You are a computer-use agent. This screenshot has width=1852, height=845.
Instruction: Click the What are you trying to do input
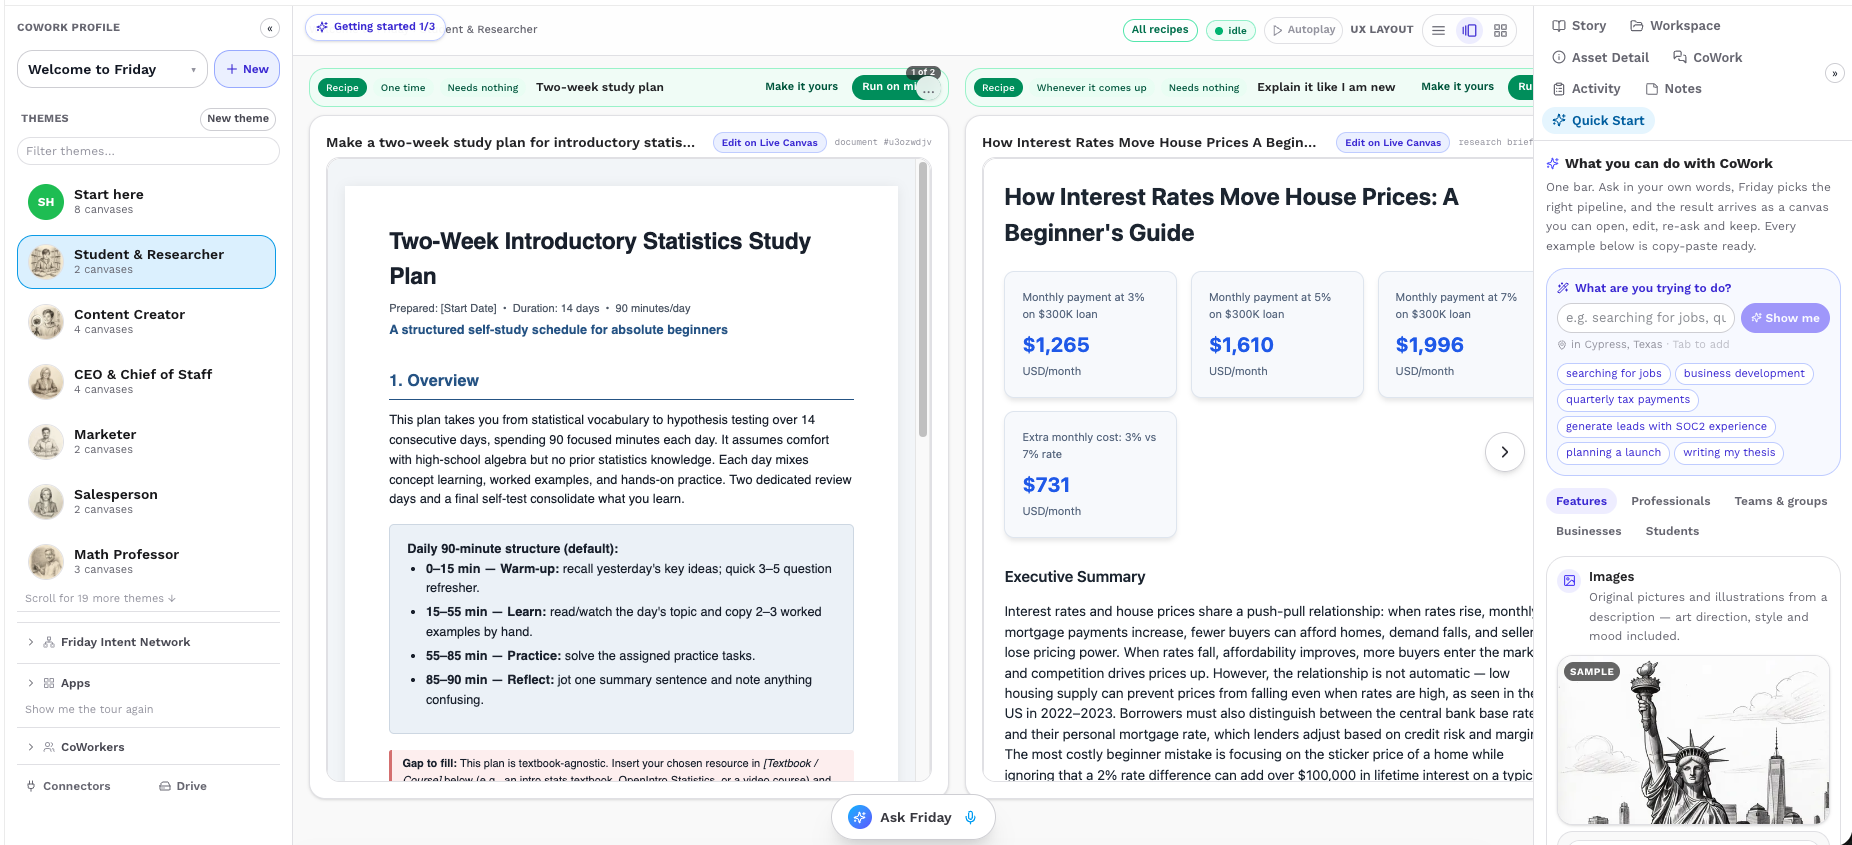click(1646, 318)
